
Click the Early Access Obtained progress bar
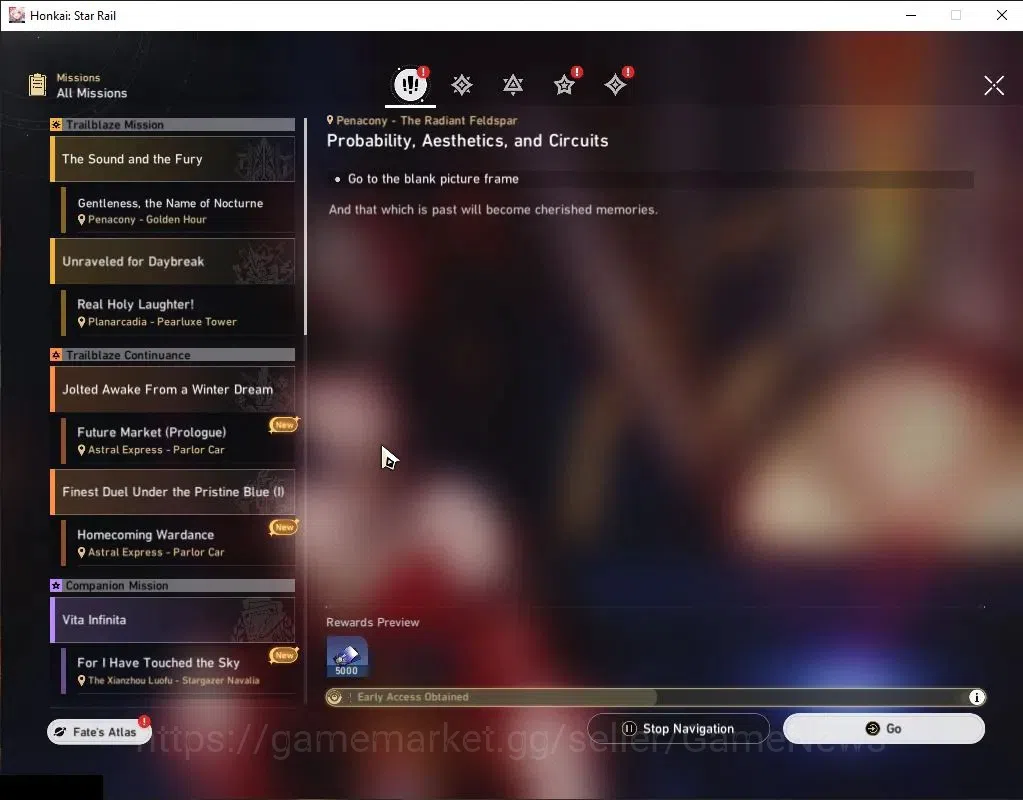[656, 697]
